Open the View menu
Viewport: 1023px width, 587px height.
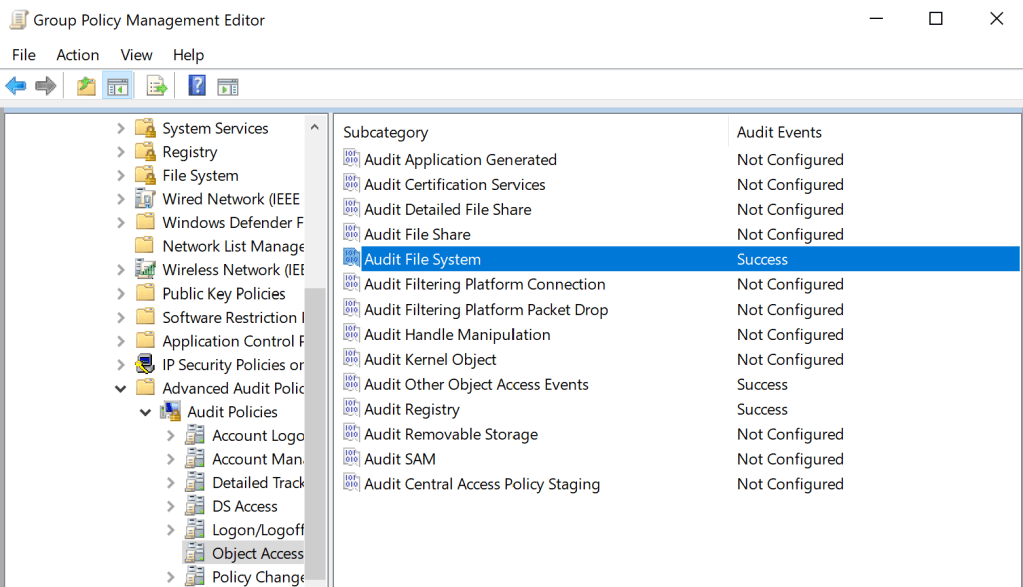point(136,55)
